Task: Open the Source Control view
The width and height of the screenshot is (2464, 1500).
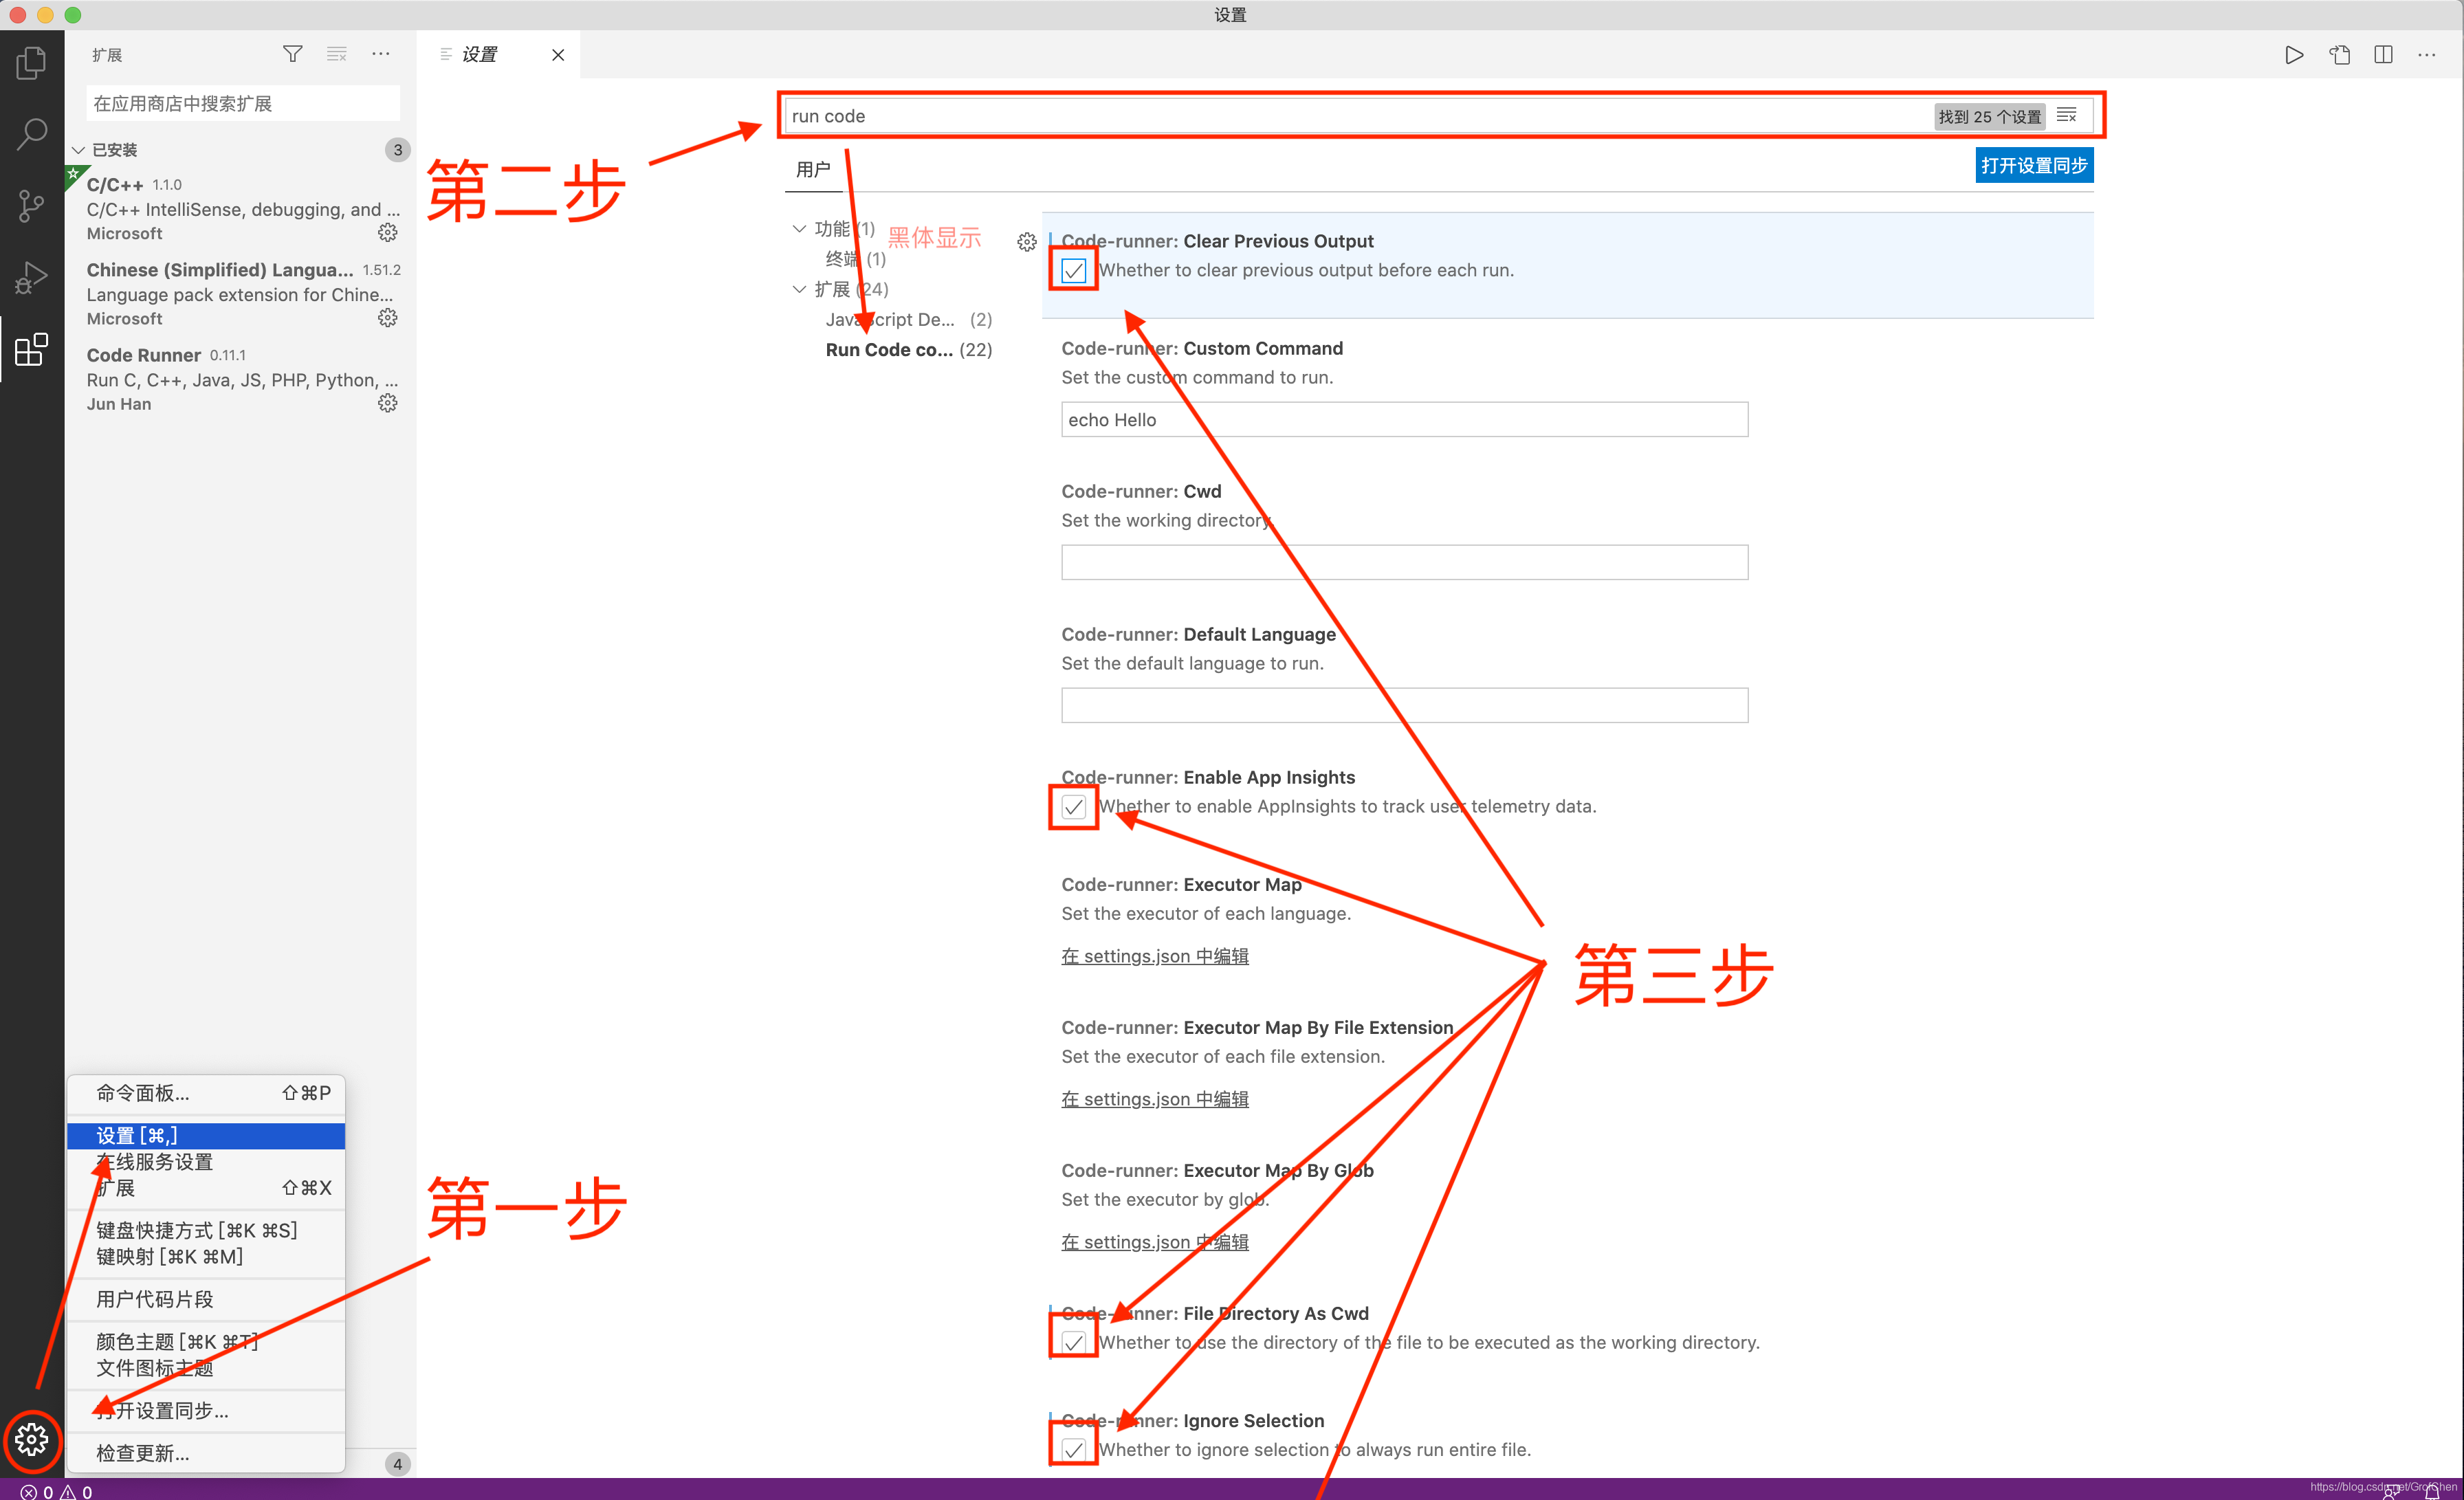Action: pos(31,206)
